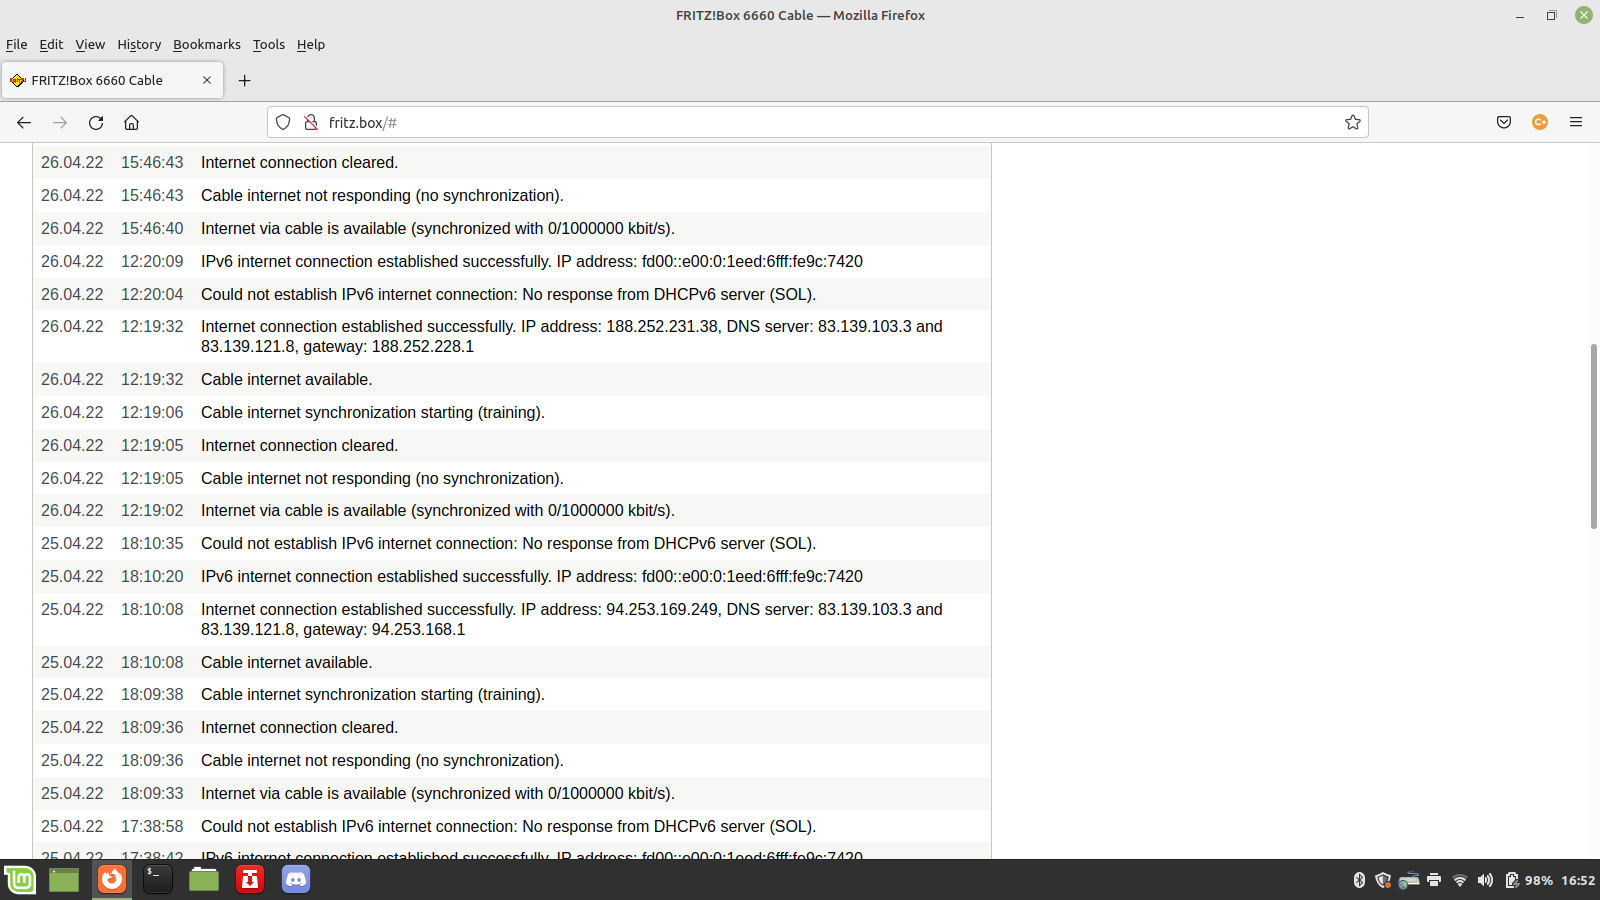Select 12:20:04 'Could not establish IPv6' entry
1600x900 pixels.
tap(512, 294)
